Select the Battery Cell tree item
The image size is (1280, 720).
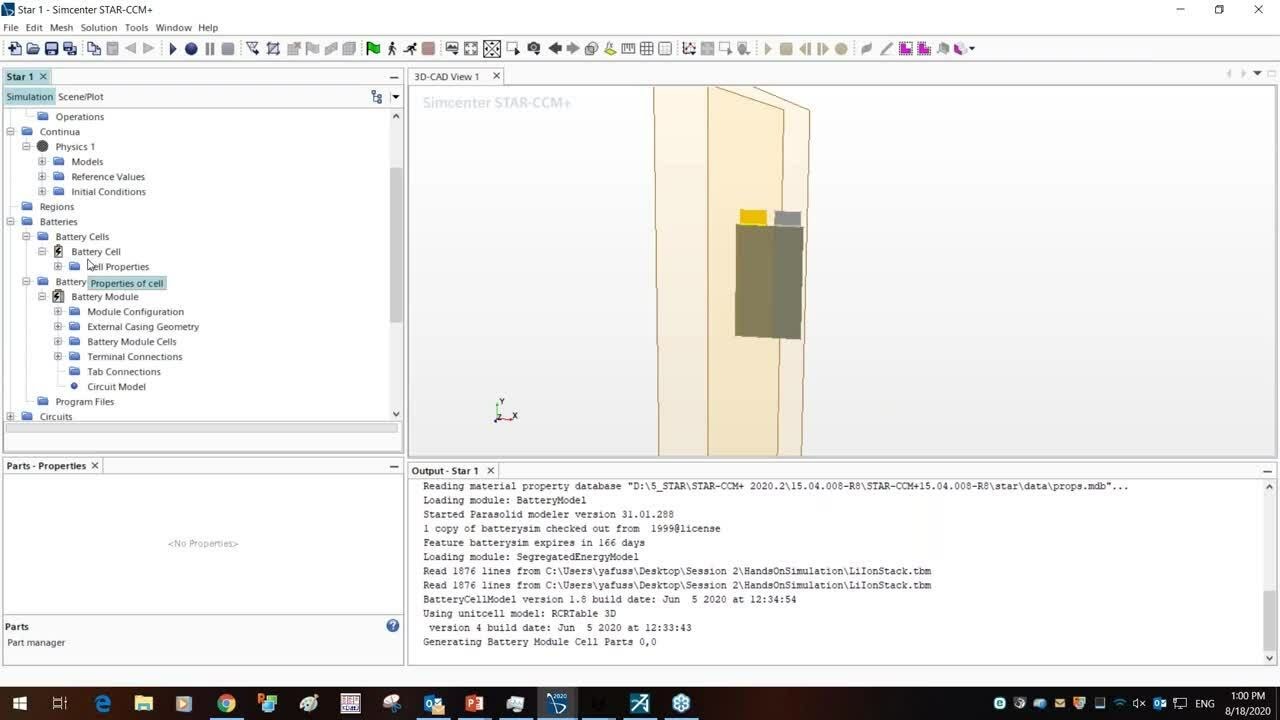96,252
